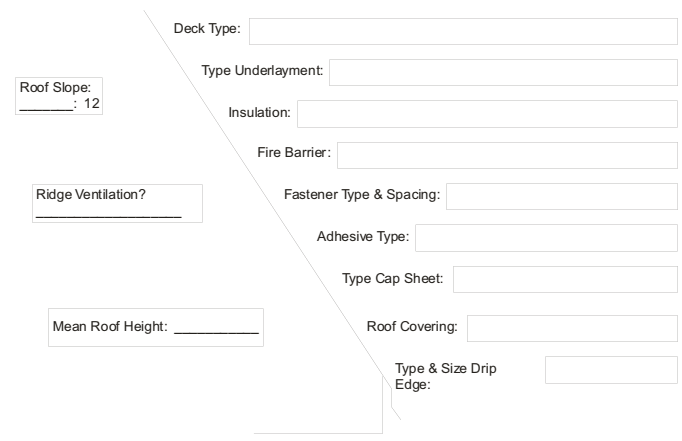
Task: Click the Fastener Type & Spacing field
Action: tap(561, 196)
